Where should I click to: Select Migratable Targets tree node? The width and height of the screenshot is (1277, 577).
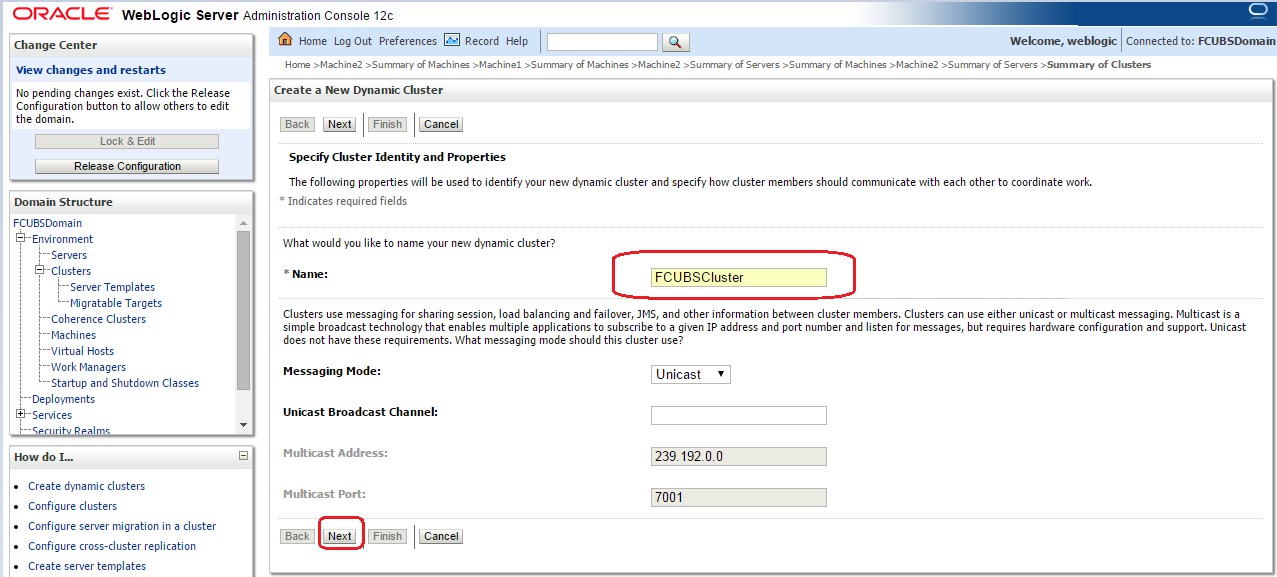116,303
